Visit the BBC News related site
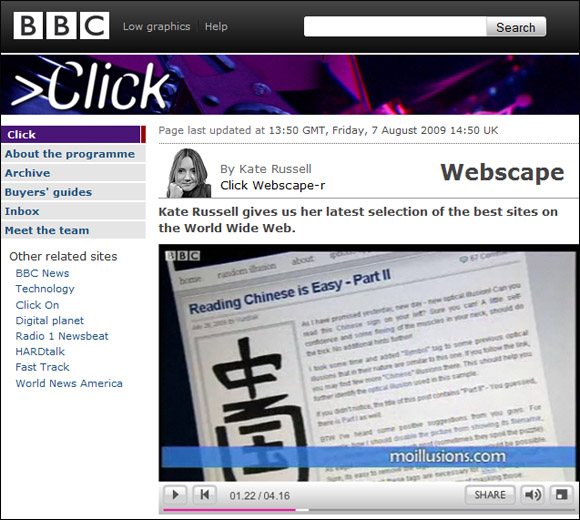This screenshot has height=520, width=580. [x=42, y=273]
